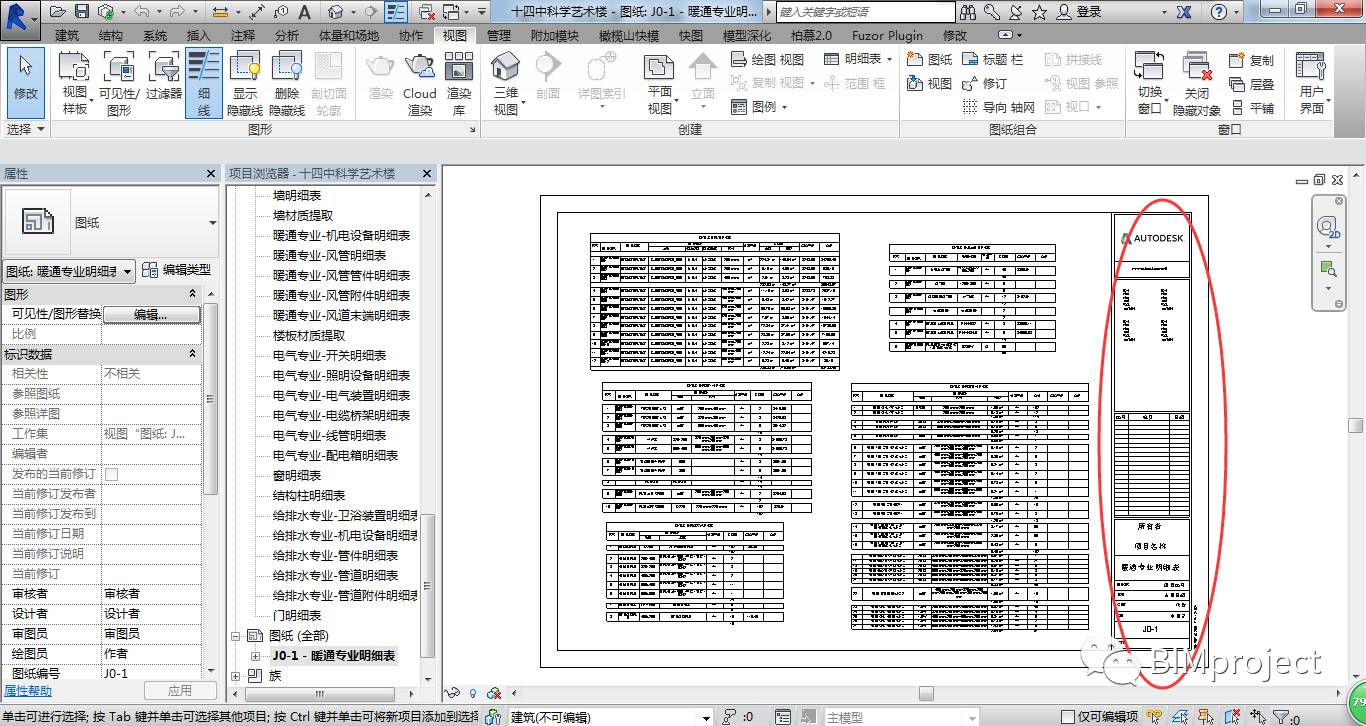Screen dimensions: 1366x726
Task: Select Remove Hidden Lines (删除隐藏线) tool
Action: coord(287,83)
